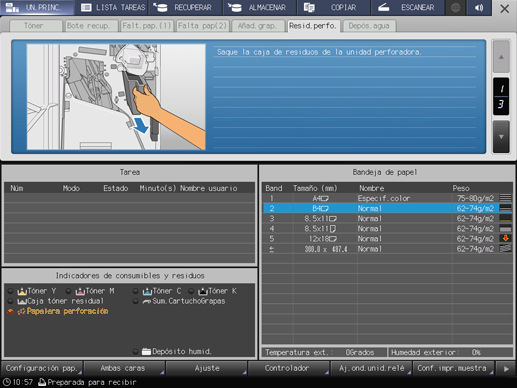Click the Tóner Y indicator light
Image resolution: width=517 pixels, height=388 pixels.
[10, 291]
